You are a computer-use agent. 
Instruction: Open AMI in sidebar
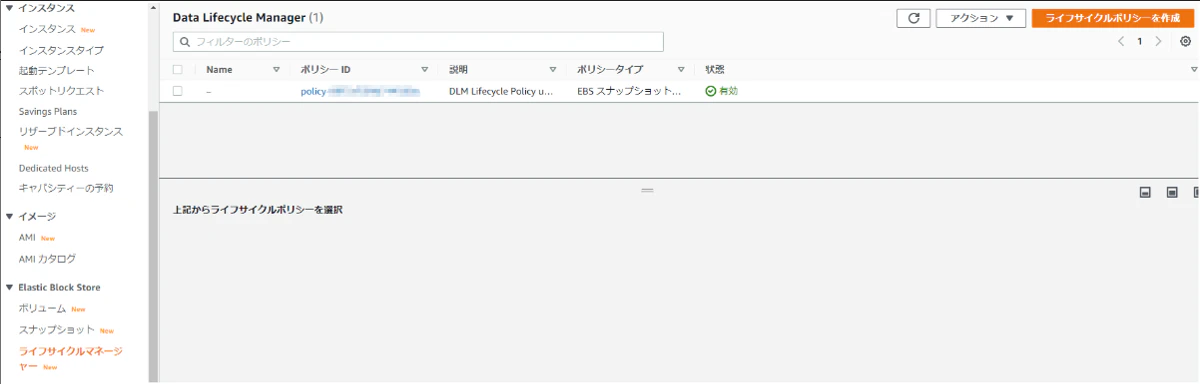point(28,238)
